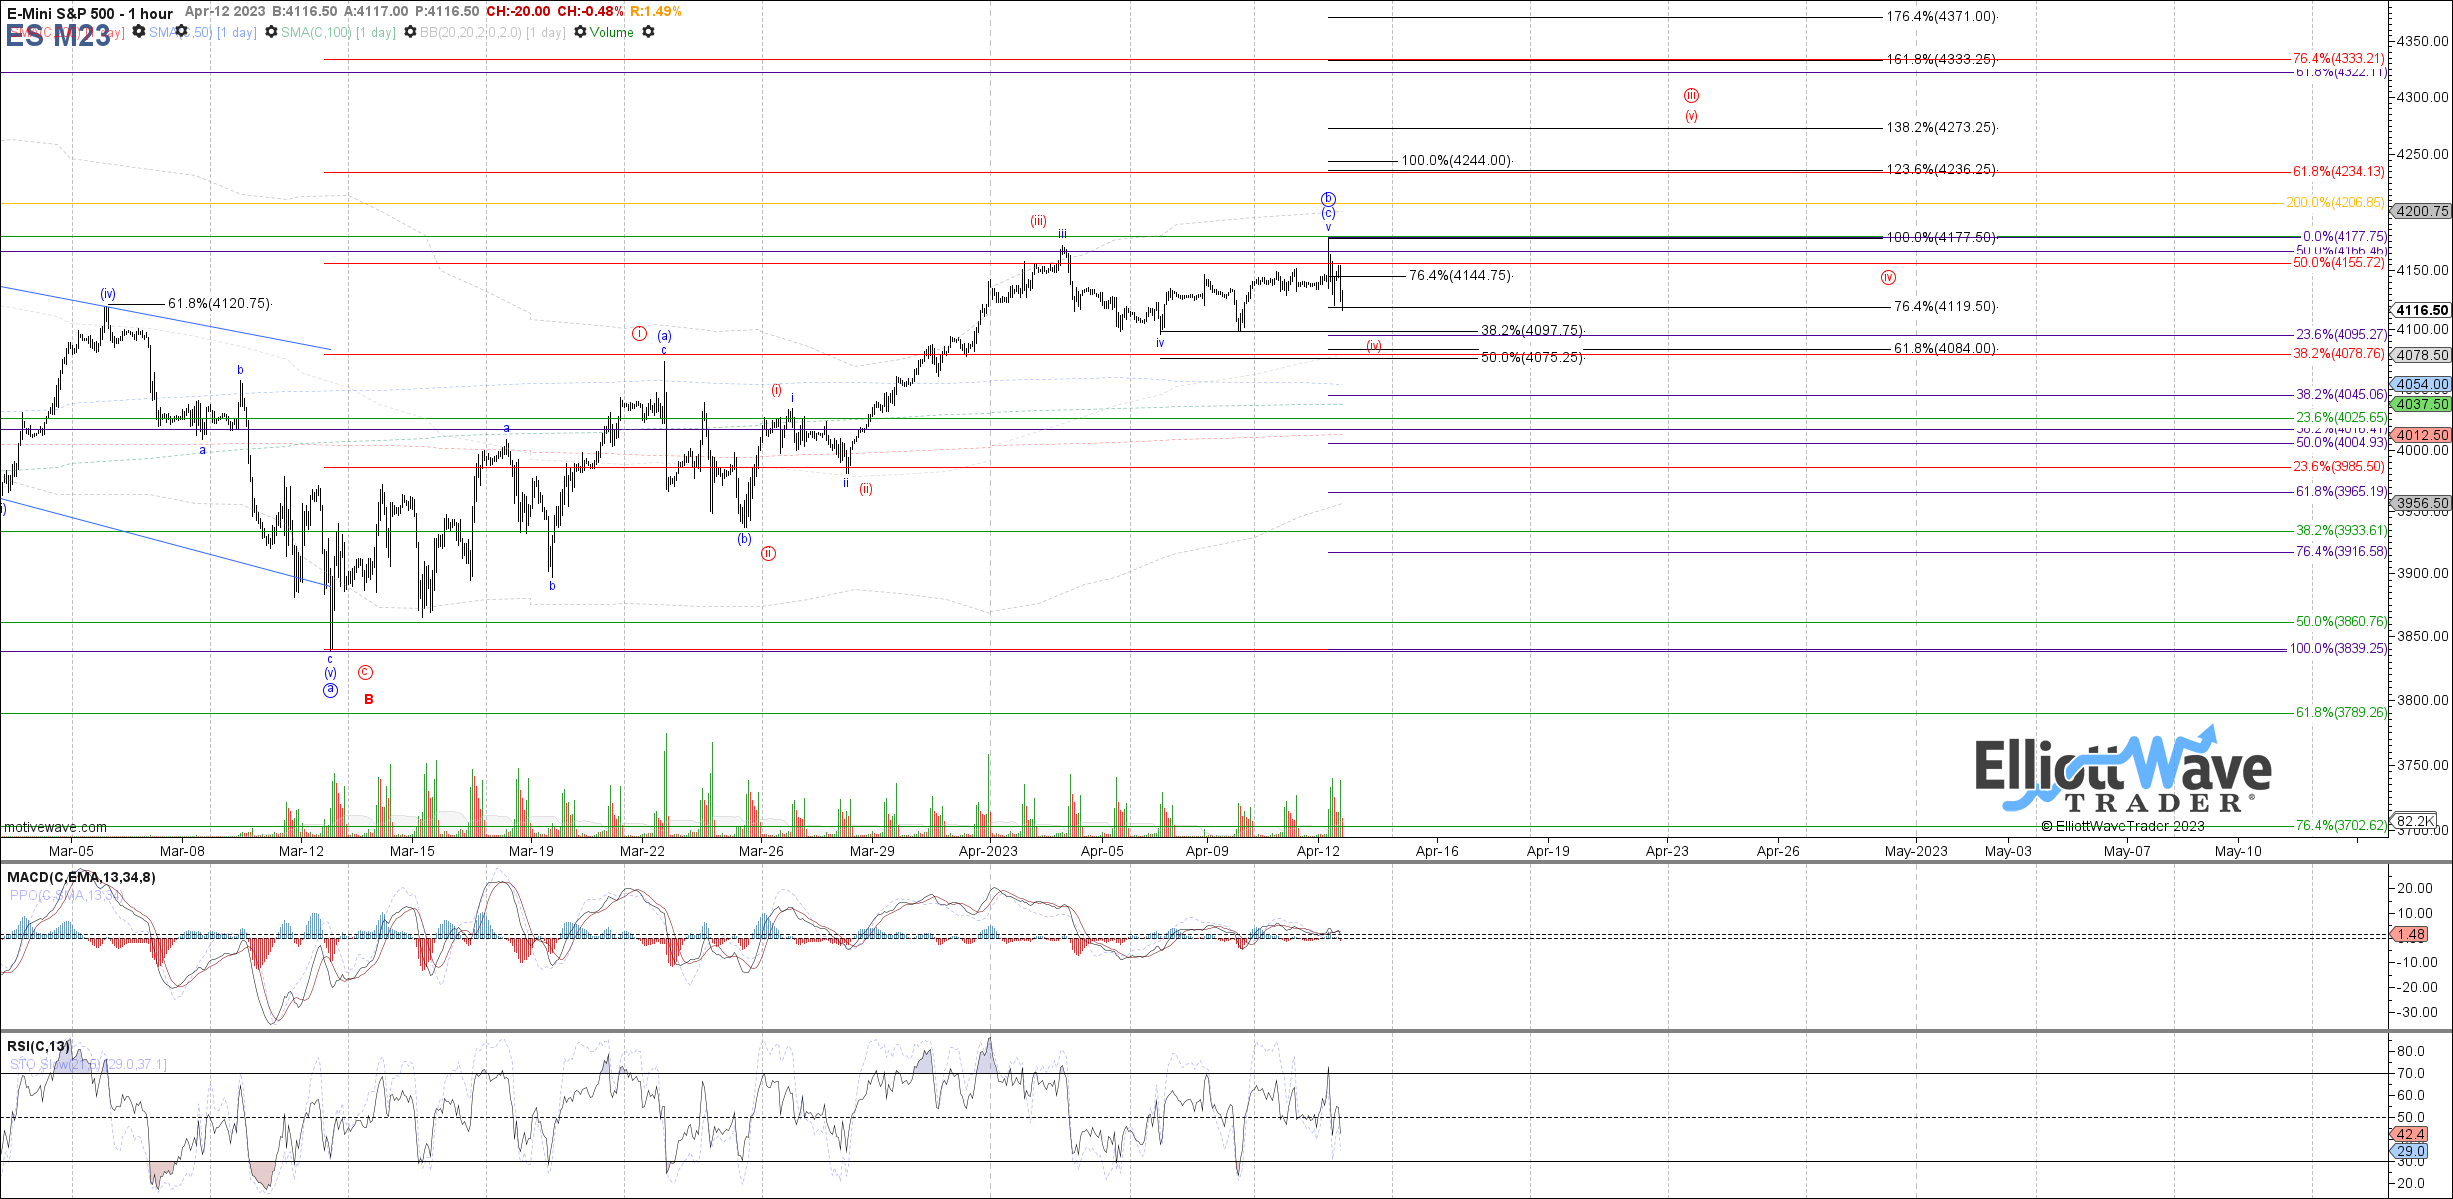Screen dimensions: 2453x1199
Task: Click the Mar-15 date on time axis
Action: click(412, 851)
